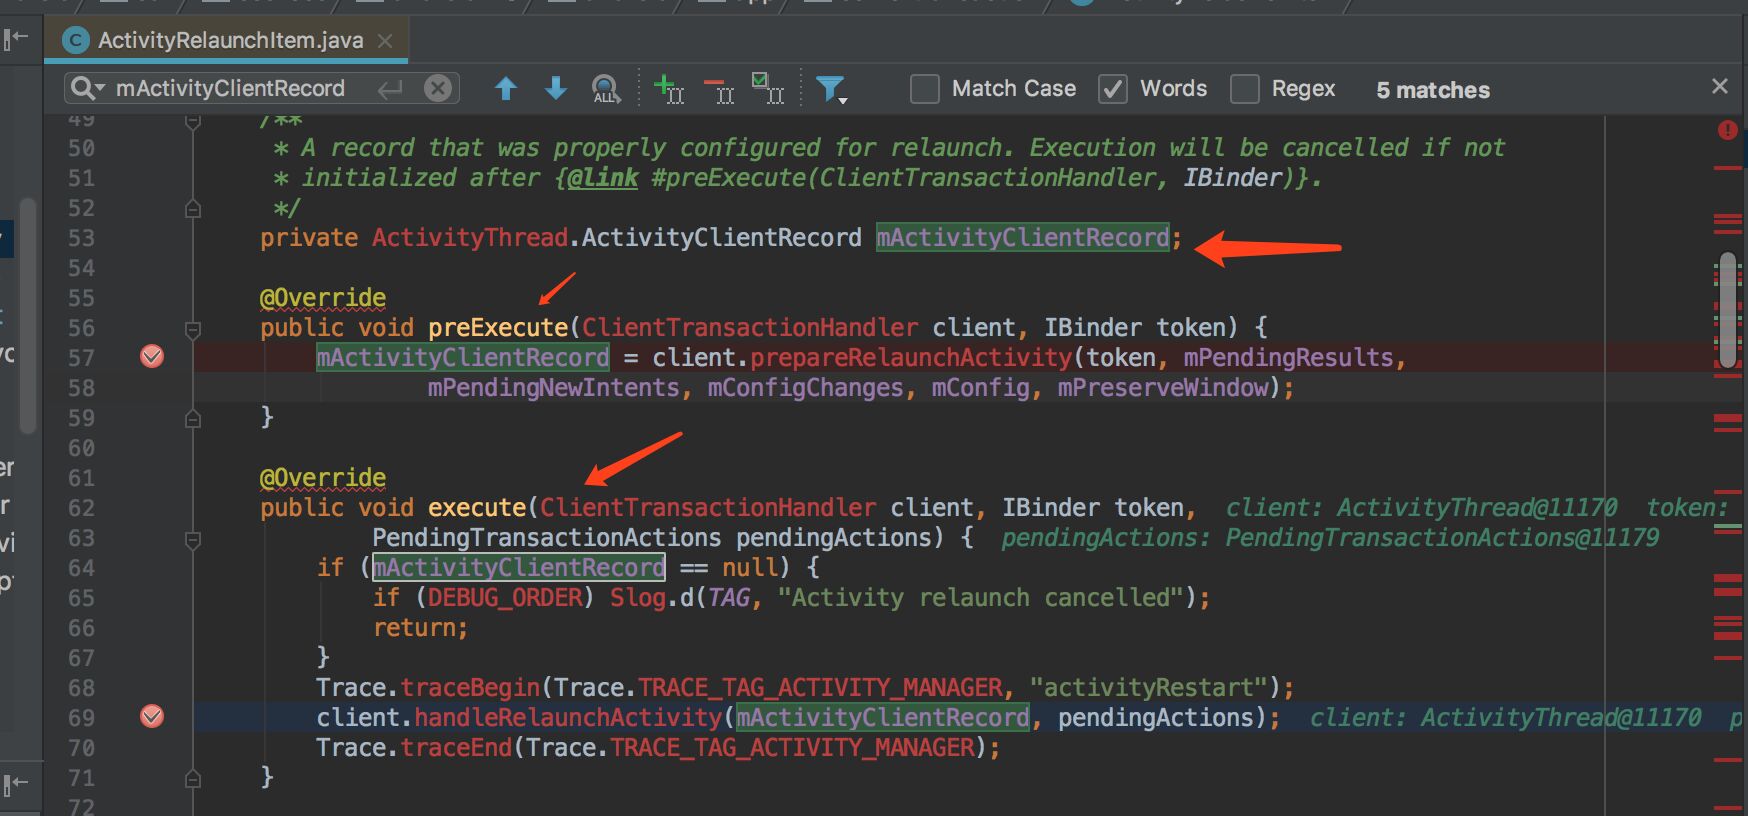This screenshot has width=1748, height=816.
Task: Close the ActivityRelaunchItem.java tab
Action: click(x=385, y=41)
